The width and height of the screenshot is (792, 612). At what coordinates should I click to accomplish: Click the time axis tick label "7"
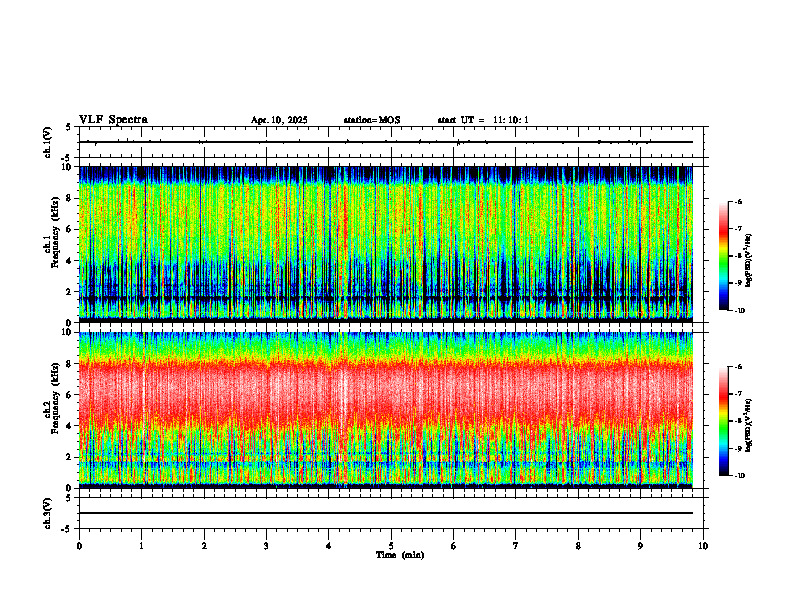tap(516, 546)
